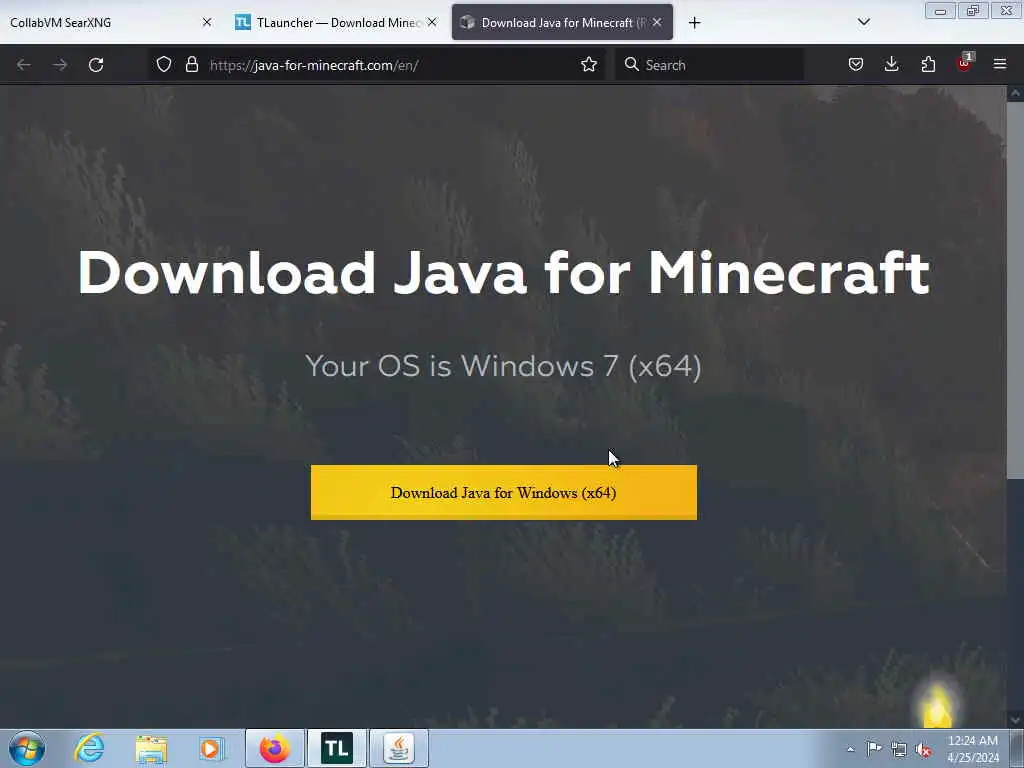1024x768 pixels.
Task: Open the network tray icon
Action: [899, 750]
